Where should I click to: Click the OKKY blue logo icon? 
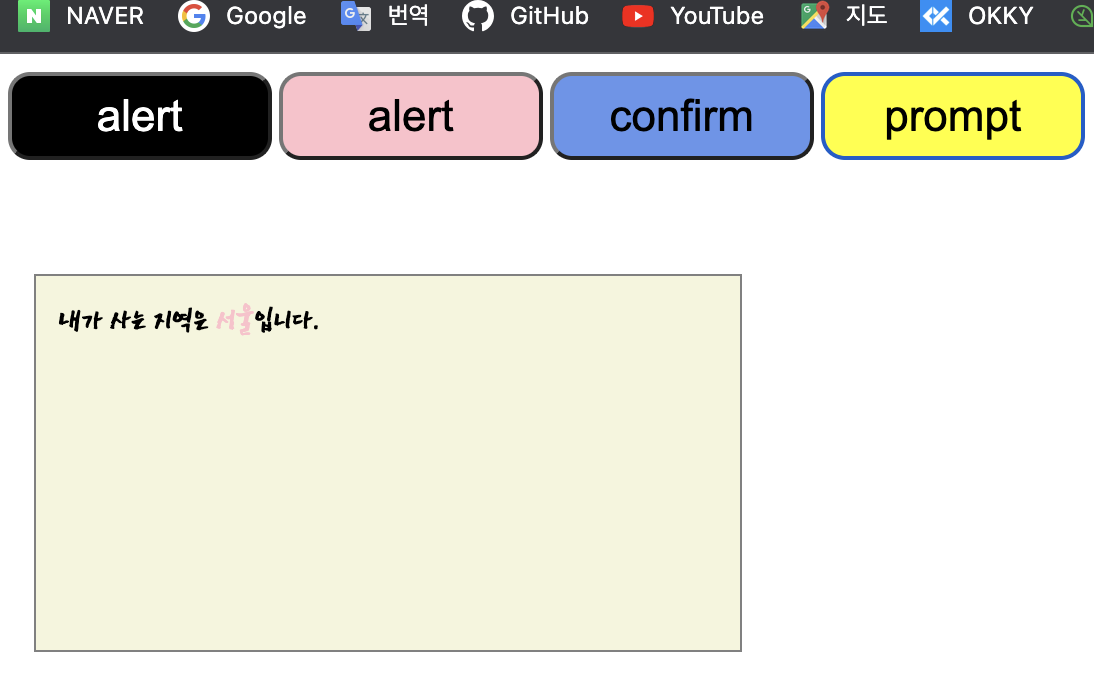[x=936, y=16]
